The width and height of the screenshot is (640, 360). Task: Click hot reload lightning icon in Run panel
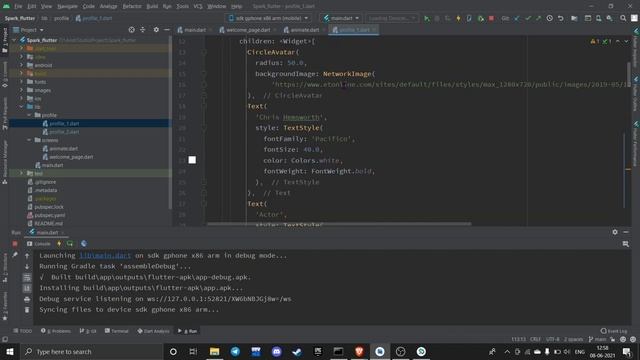coord(59,244)
